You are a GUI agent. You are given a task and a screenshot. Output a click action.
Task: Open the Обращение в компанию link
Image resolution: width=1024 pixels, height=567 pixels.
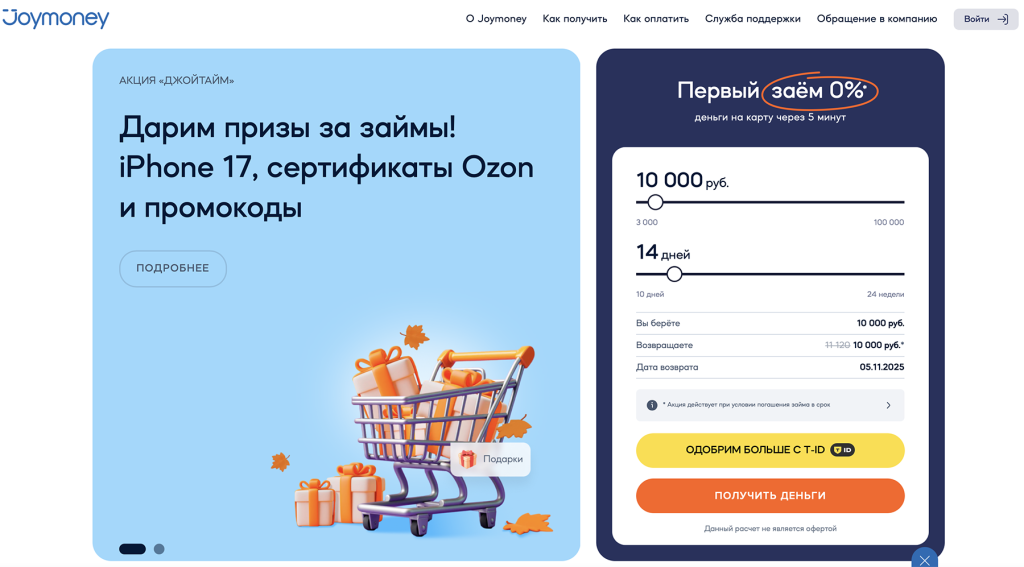point(877,19)
